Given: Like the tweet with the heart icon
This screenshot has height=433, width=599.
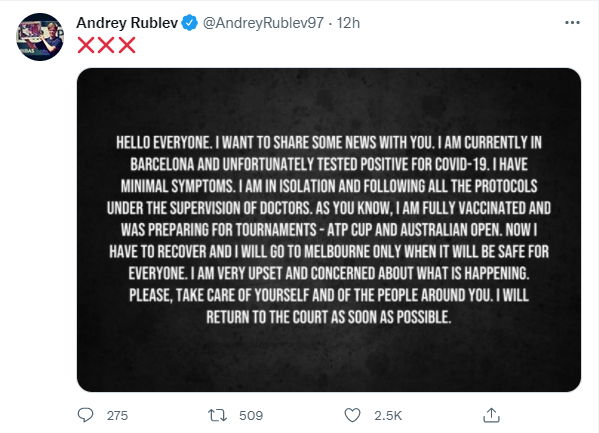Looking at the screenshot, I should pos(352,415).
